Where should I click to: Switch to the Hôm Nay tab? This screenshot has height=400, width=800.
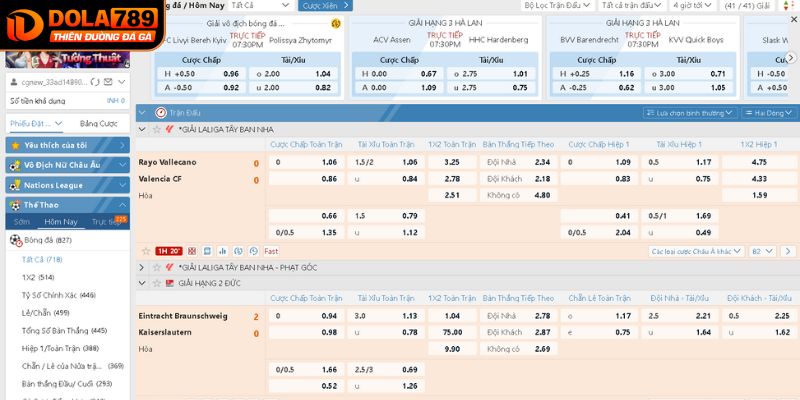[x=61, y=222]
